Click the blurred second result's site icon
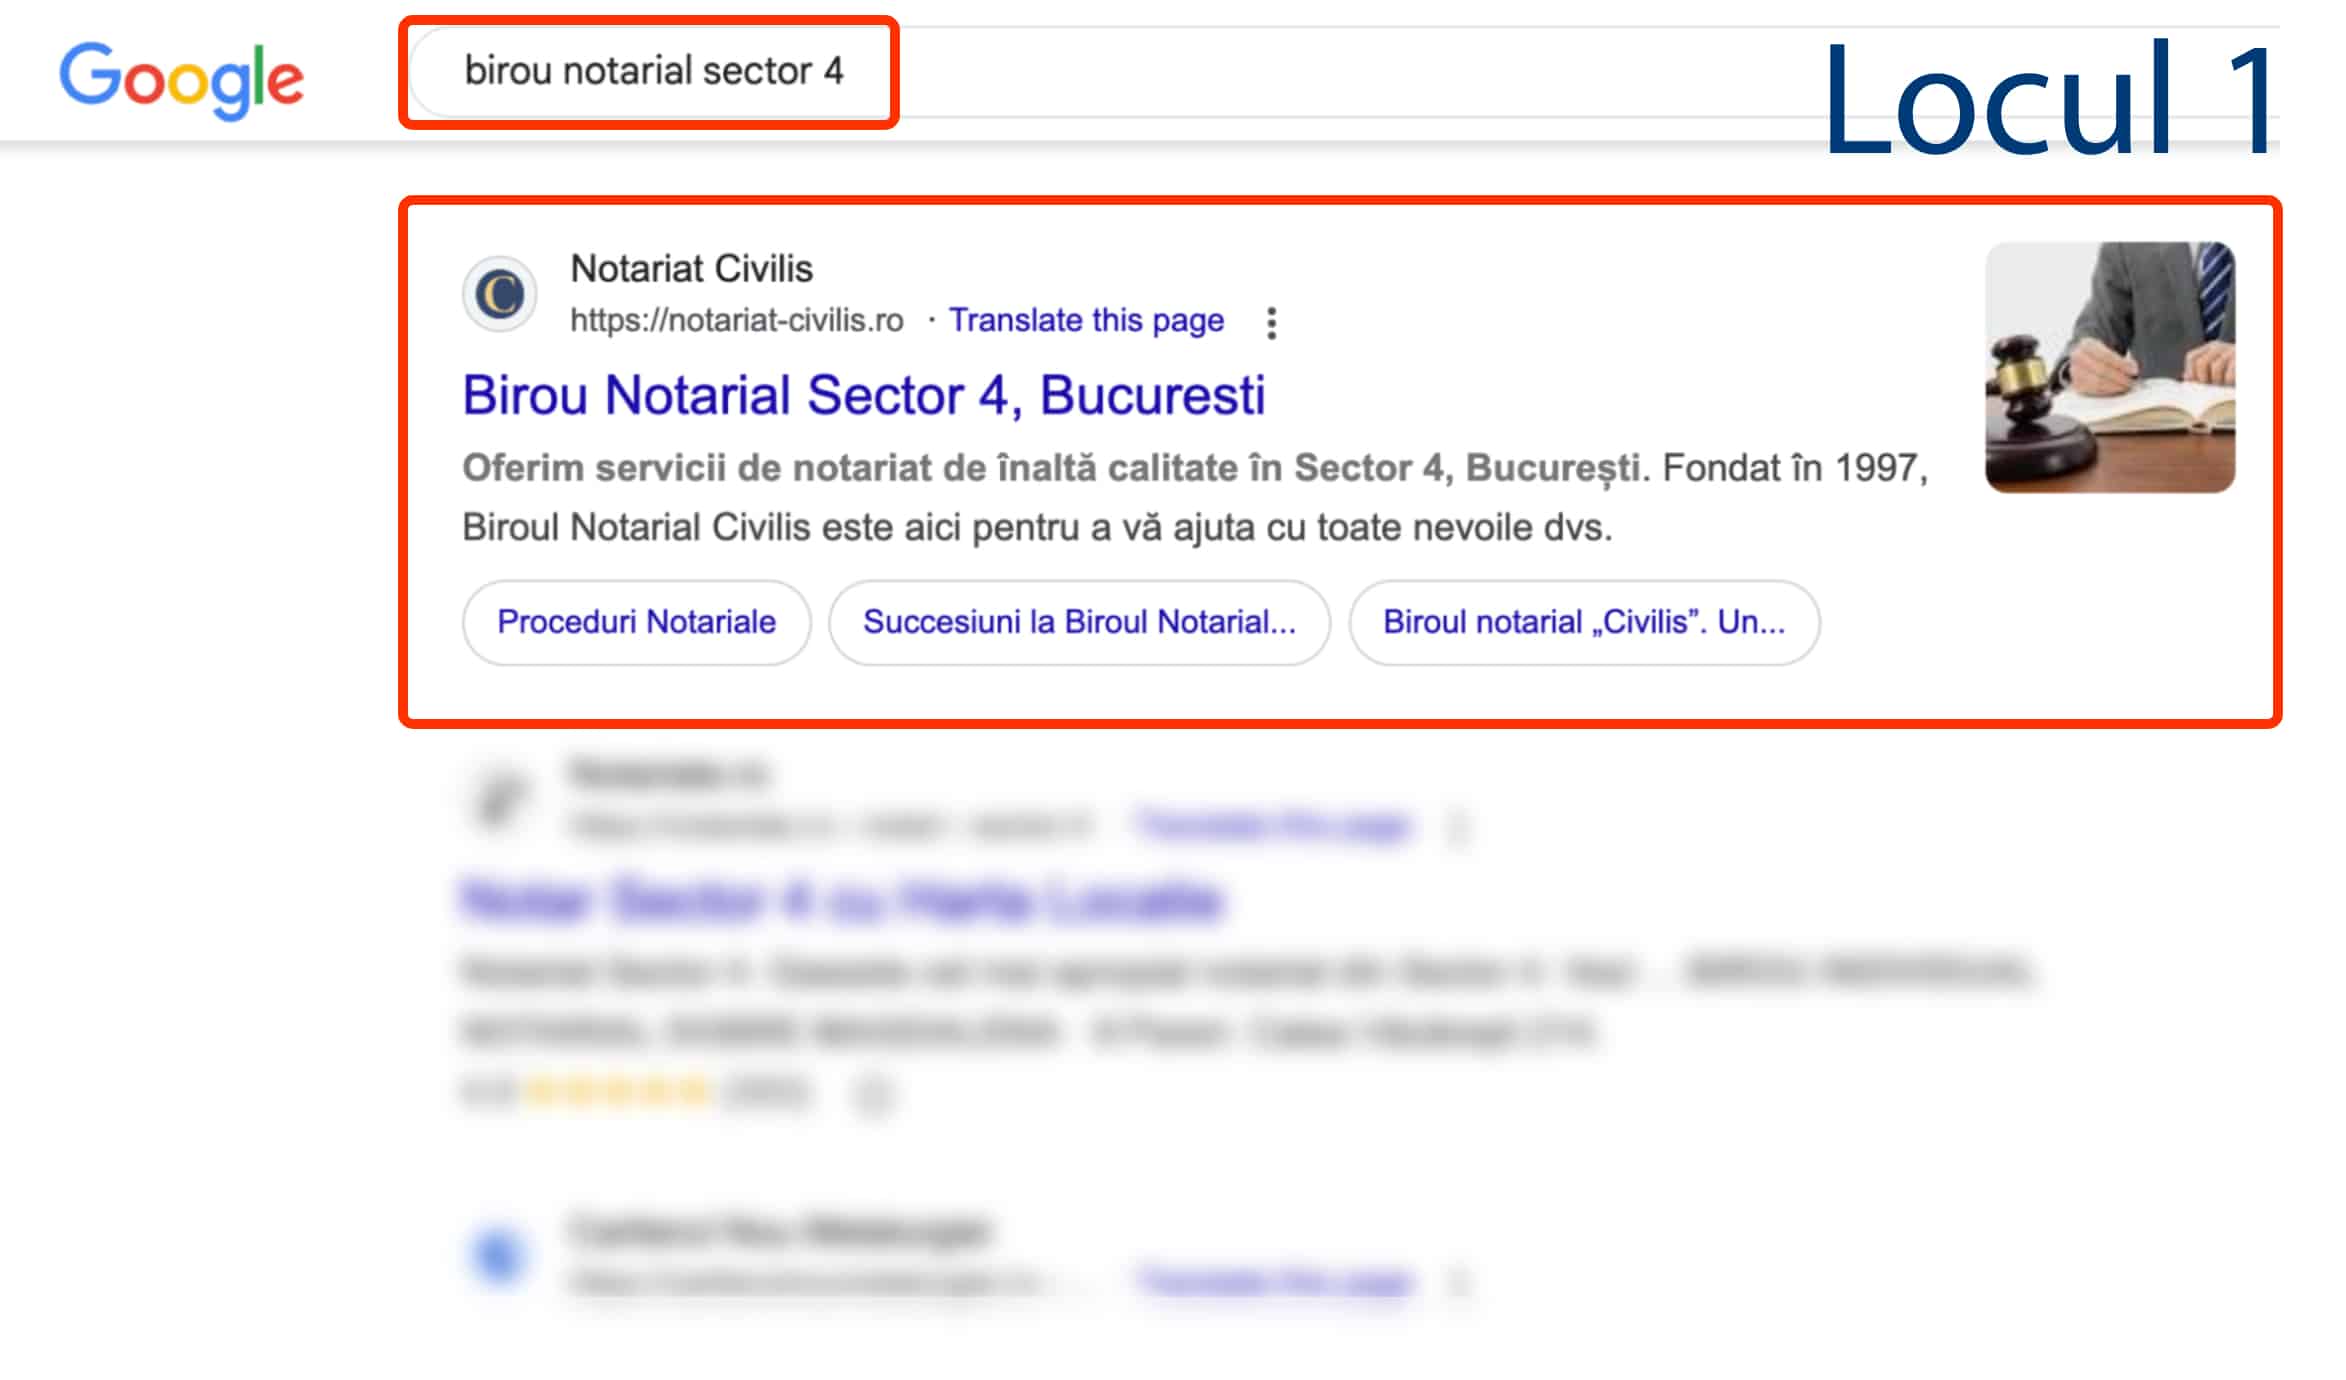The width and height of the screenshot is (2346, 1380). tap(499, 797)
